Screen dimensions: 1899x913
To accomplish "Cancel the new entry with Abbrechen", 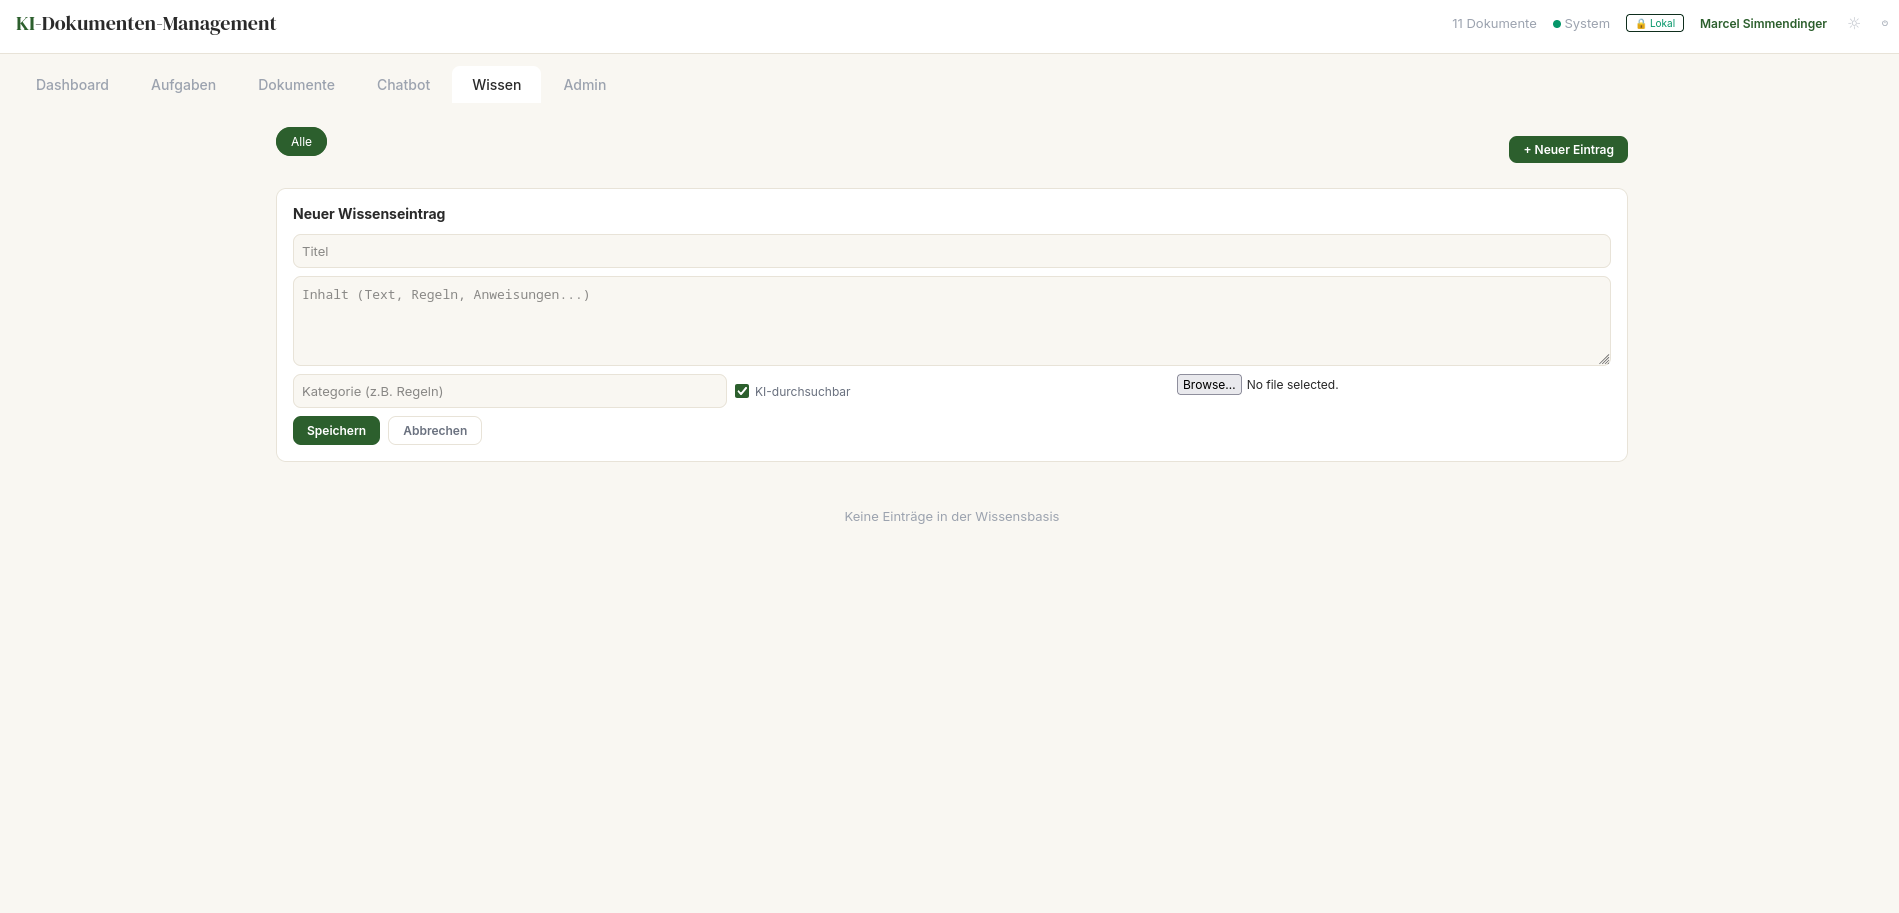I will [435, 431].
